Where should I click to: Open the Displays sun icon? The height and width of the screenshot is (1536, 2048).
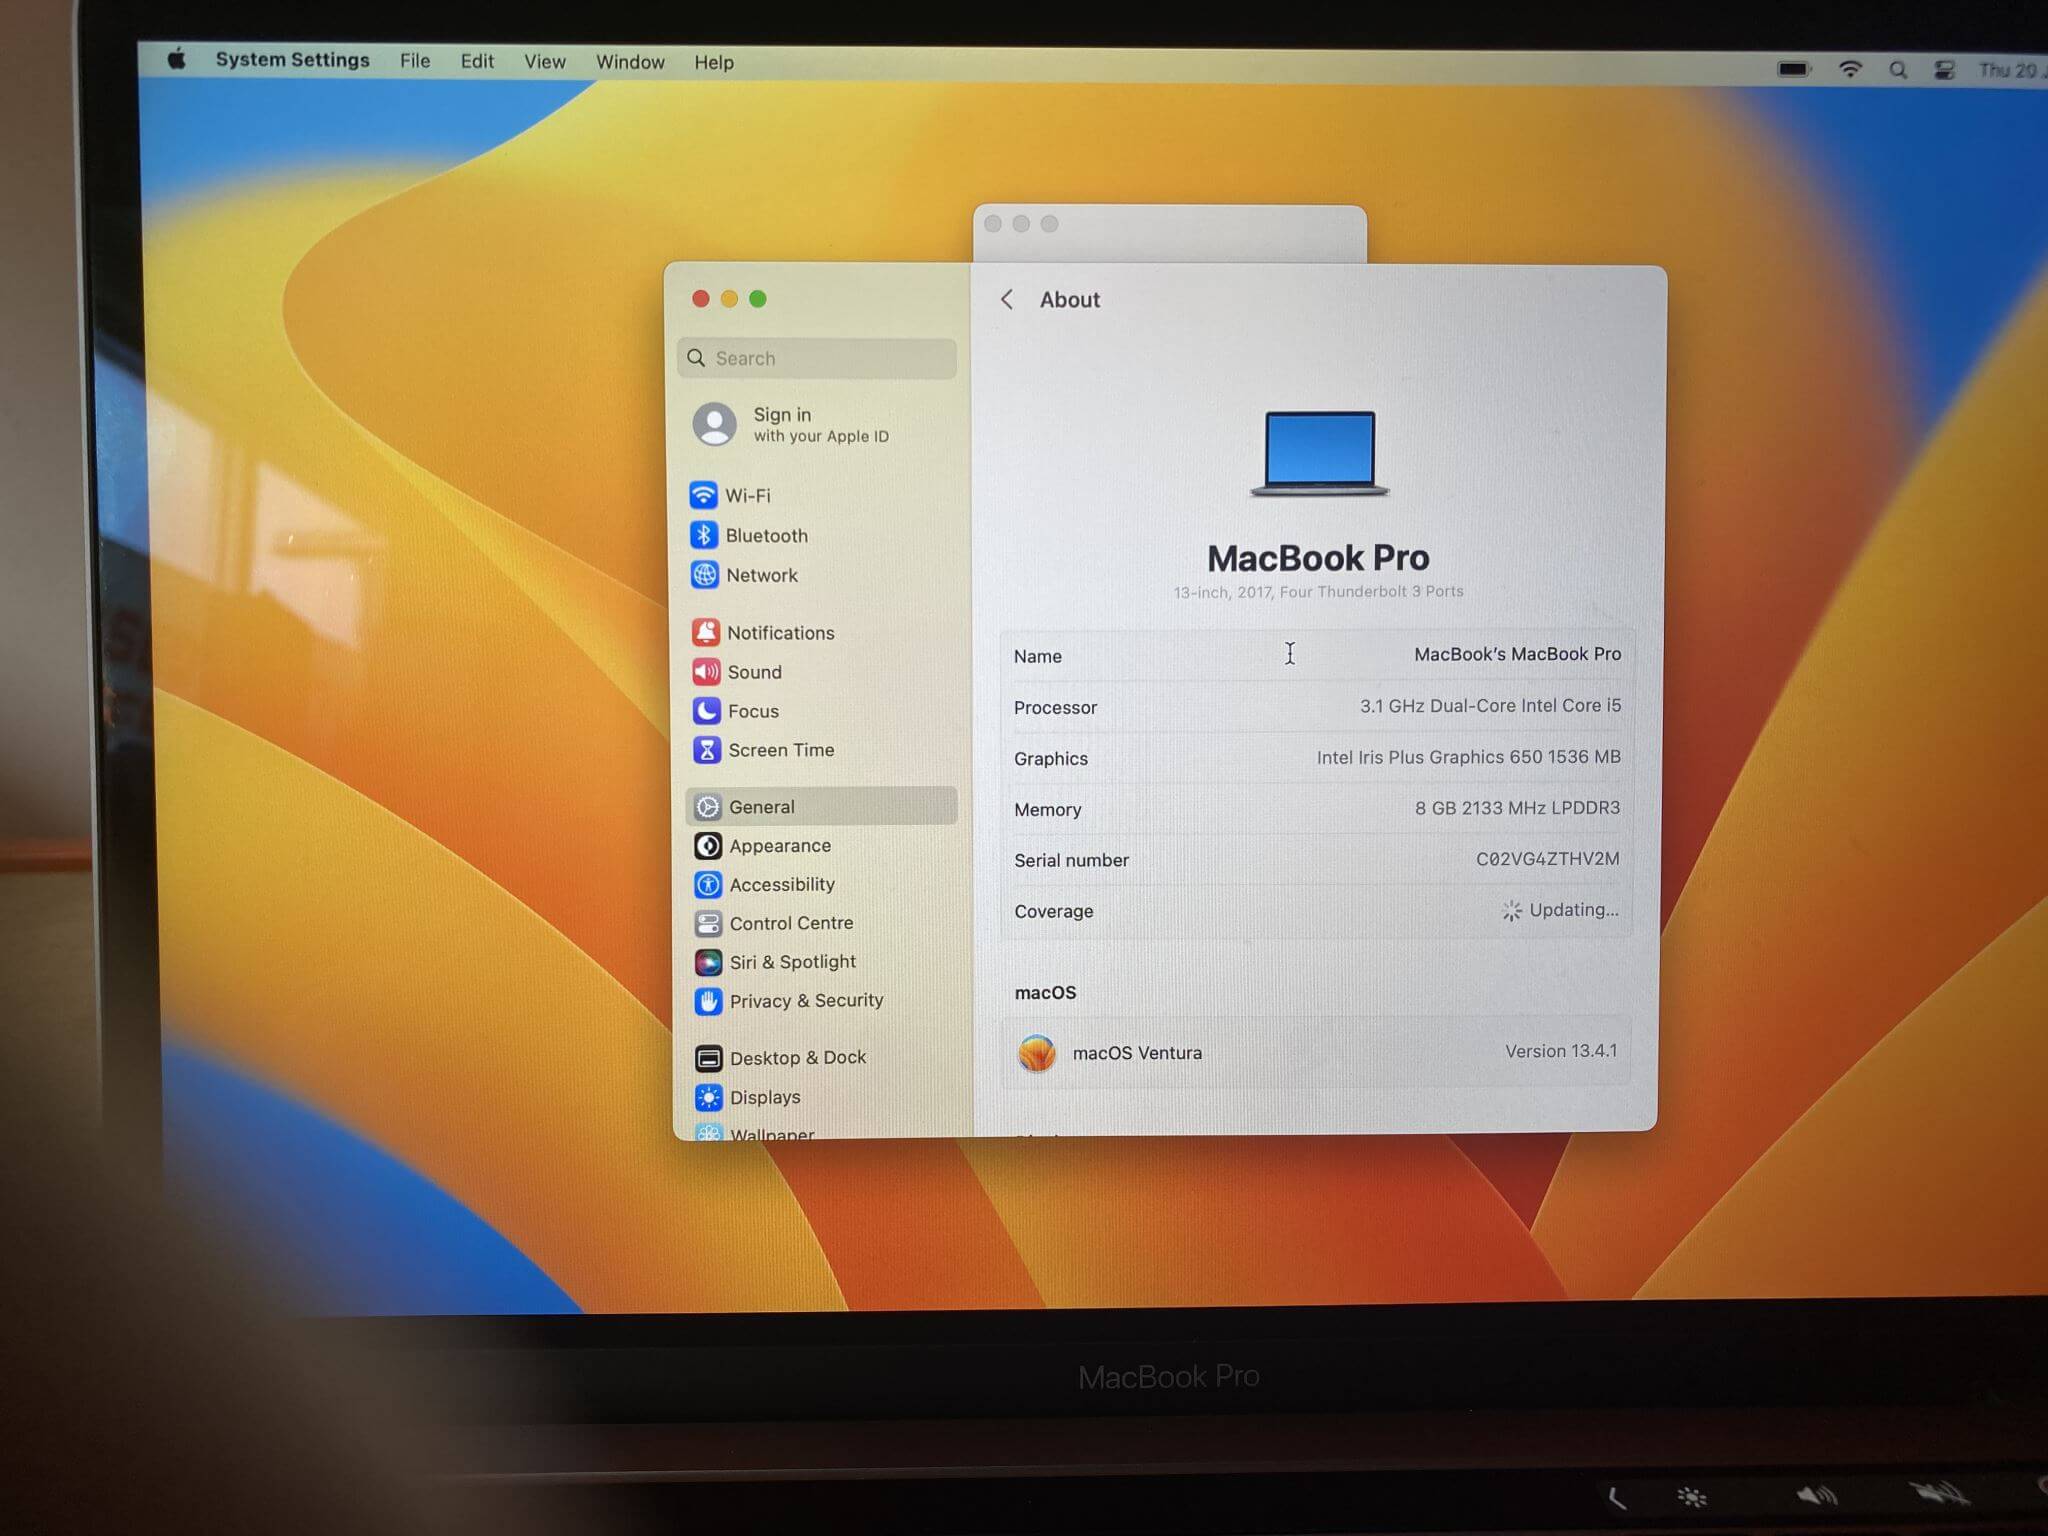tap(708, 1097)
